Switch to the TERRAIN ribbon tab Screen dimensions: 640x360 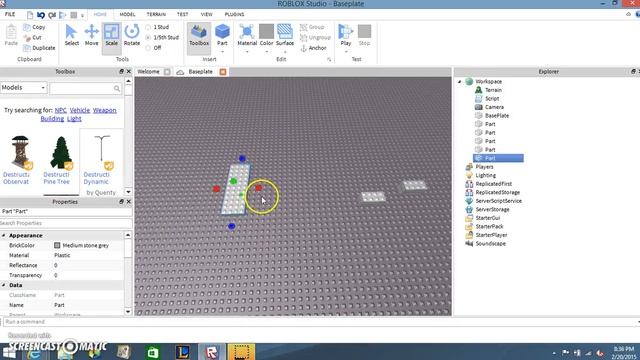tap(156, 14)
